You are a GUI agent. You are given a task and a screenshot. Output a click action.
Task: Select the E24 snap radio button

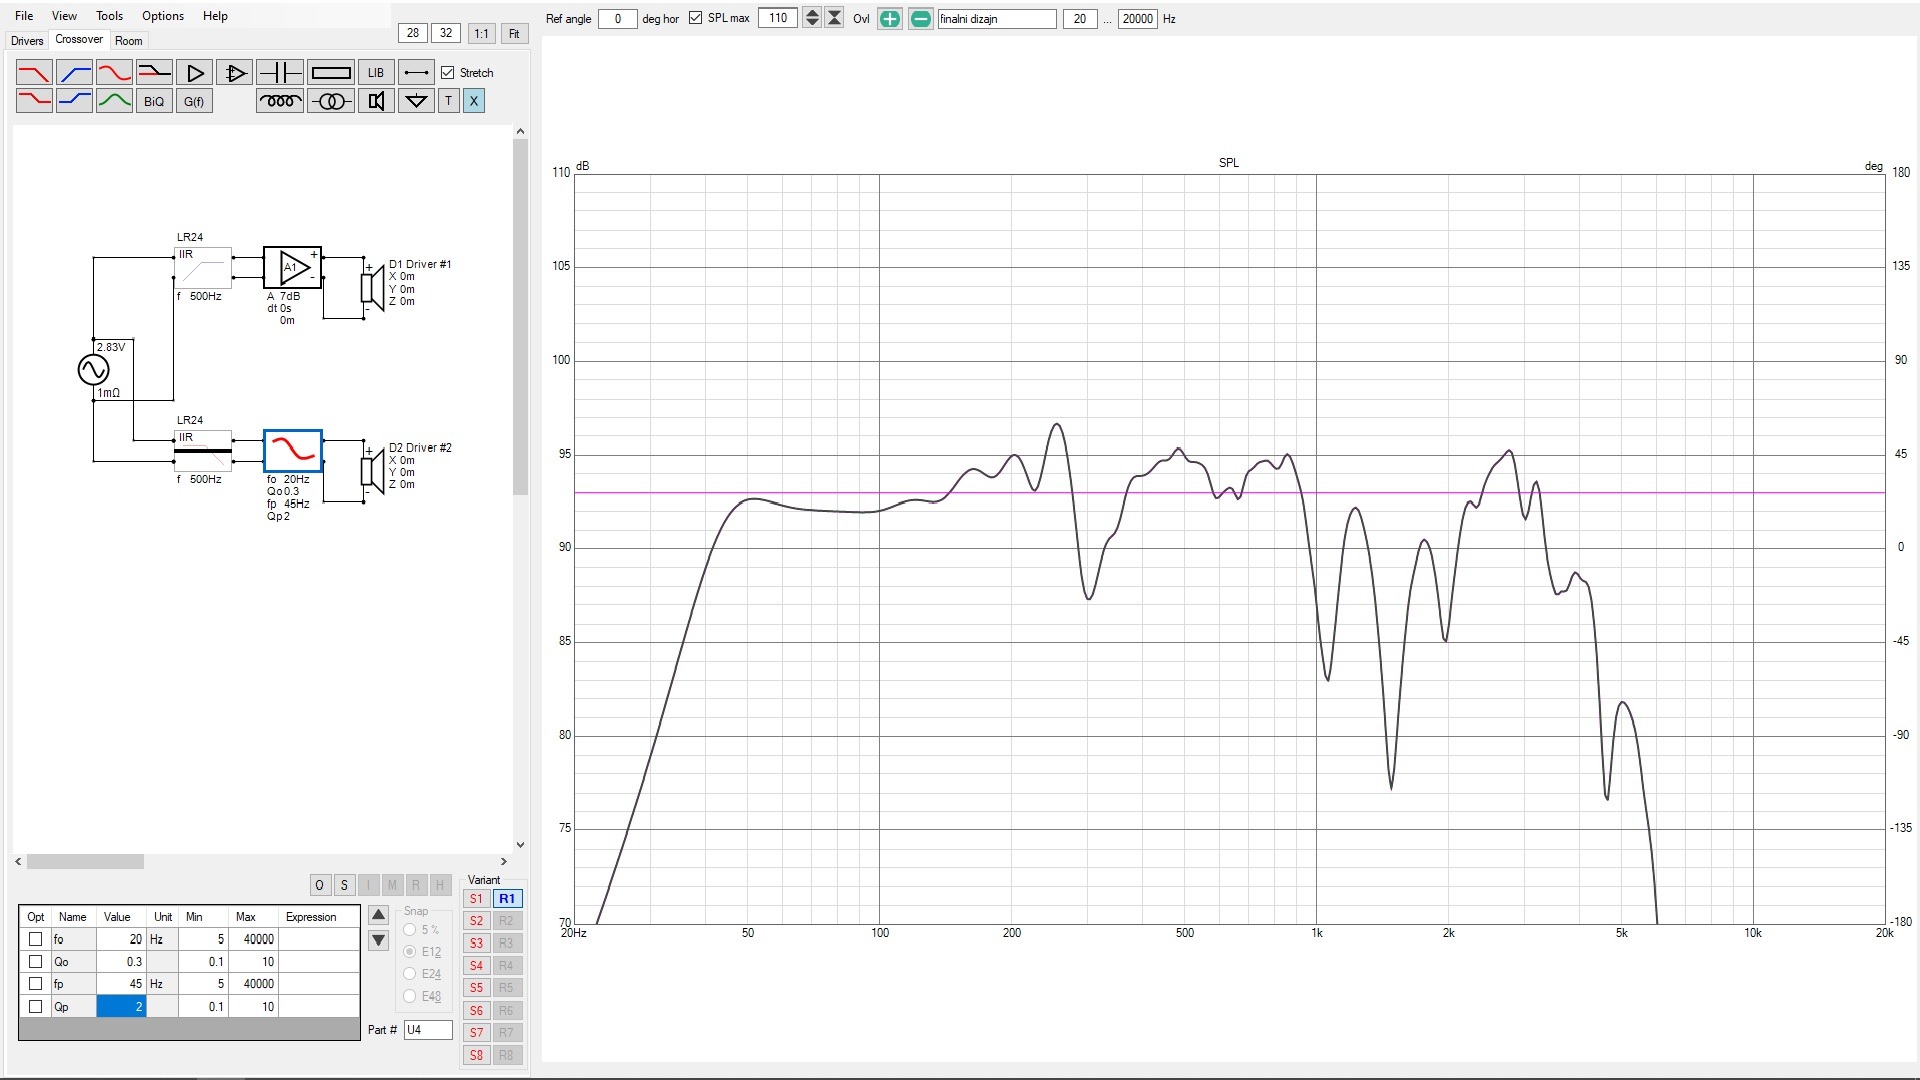coord(410,974)
